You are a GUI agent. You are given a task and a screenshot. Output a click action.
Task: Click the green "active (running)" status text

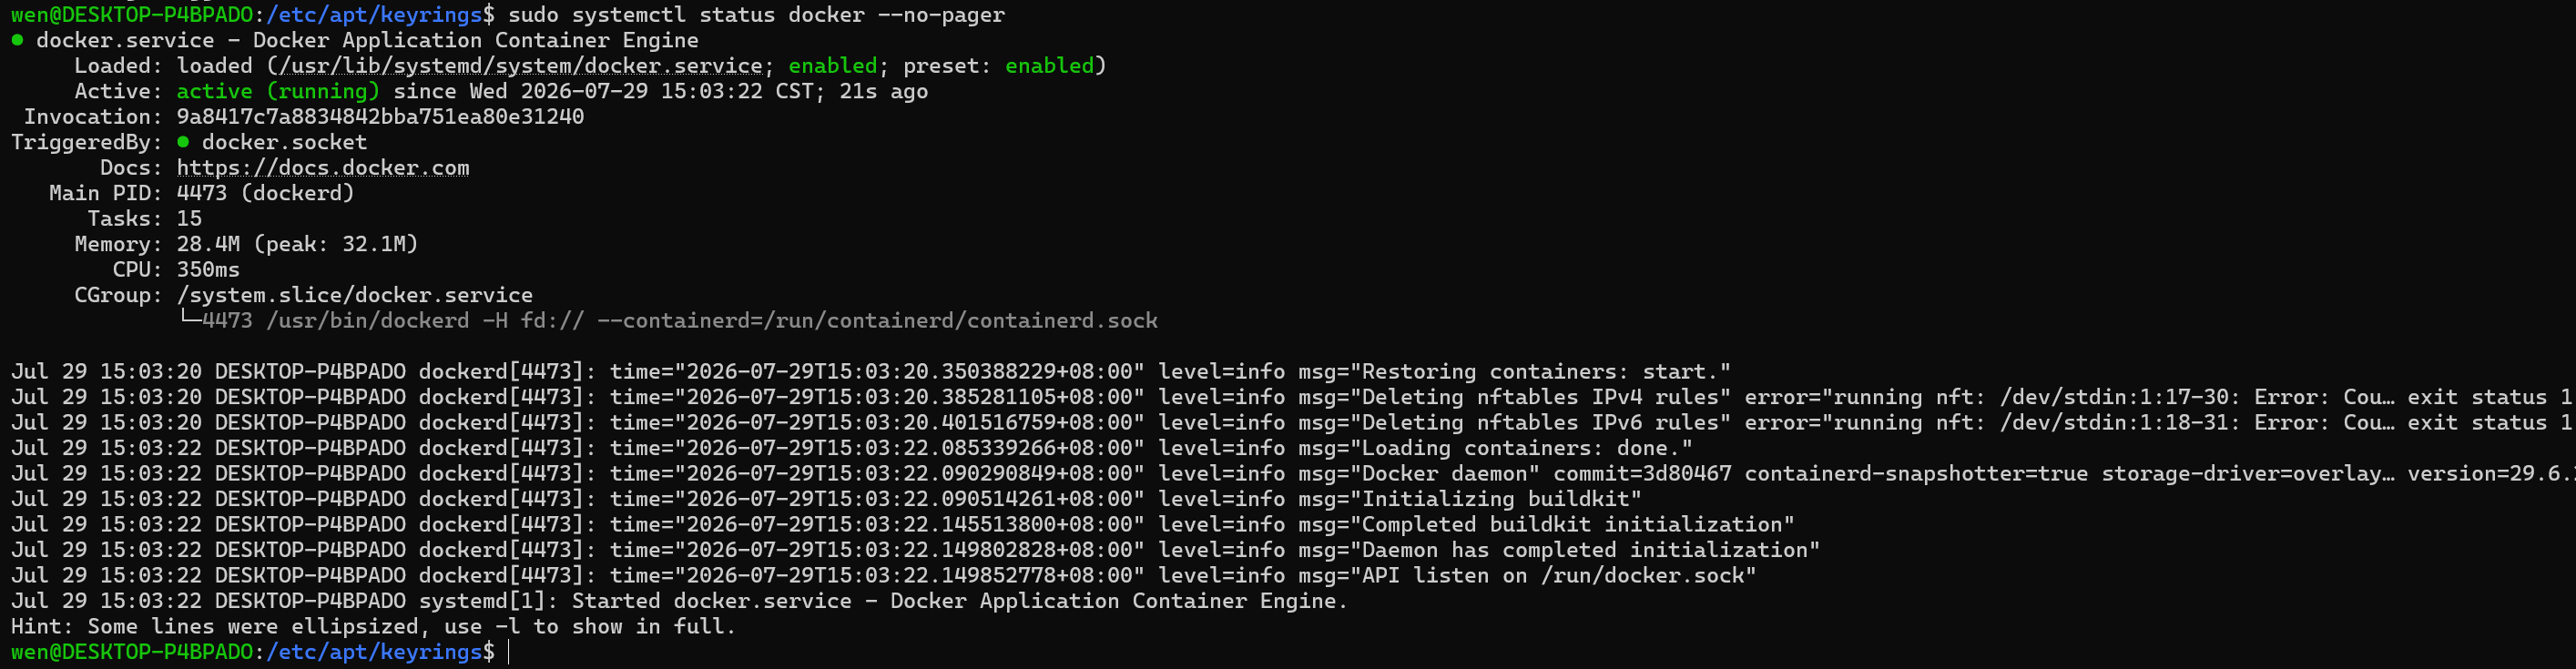279,91
